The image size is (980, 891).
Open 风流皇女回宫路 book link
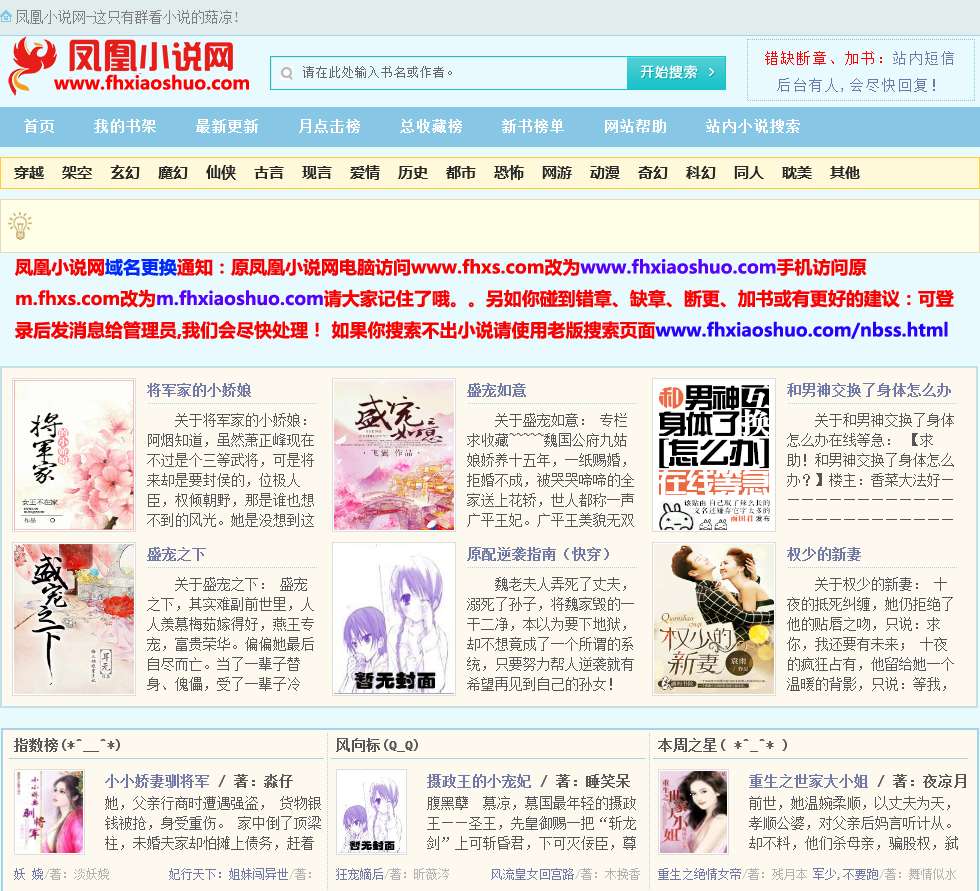tap(532, 874)
